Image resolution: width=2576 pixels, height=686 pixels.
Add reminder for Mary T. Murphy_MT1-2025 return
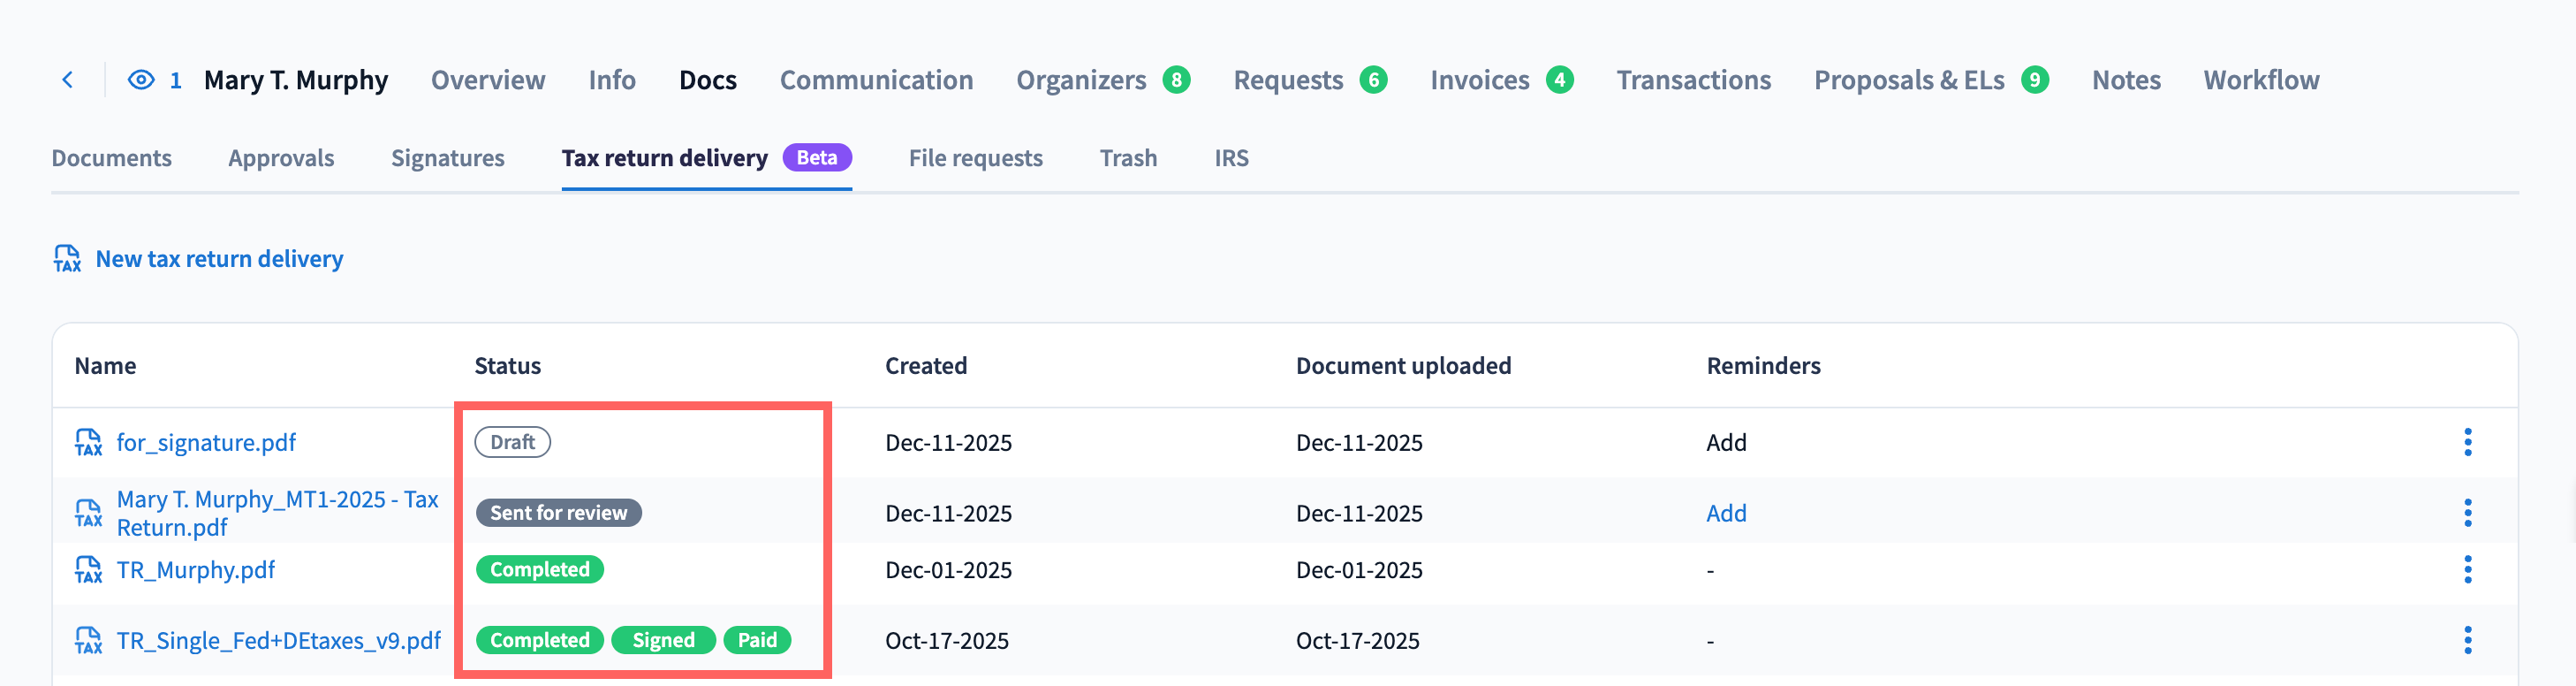click(1726, 513)
